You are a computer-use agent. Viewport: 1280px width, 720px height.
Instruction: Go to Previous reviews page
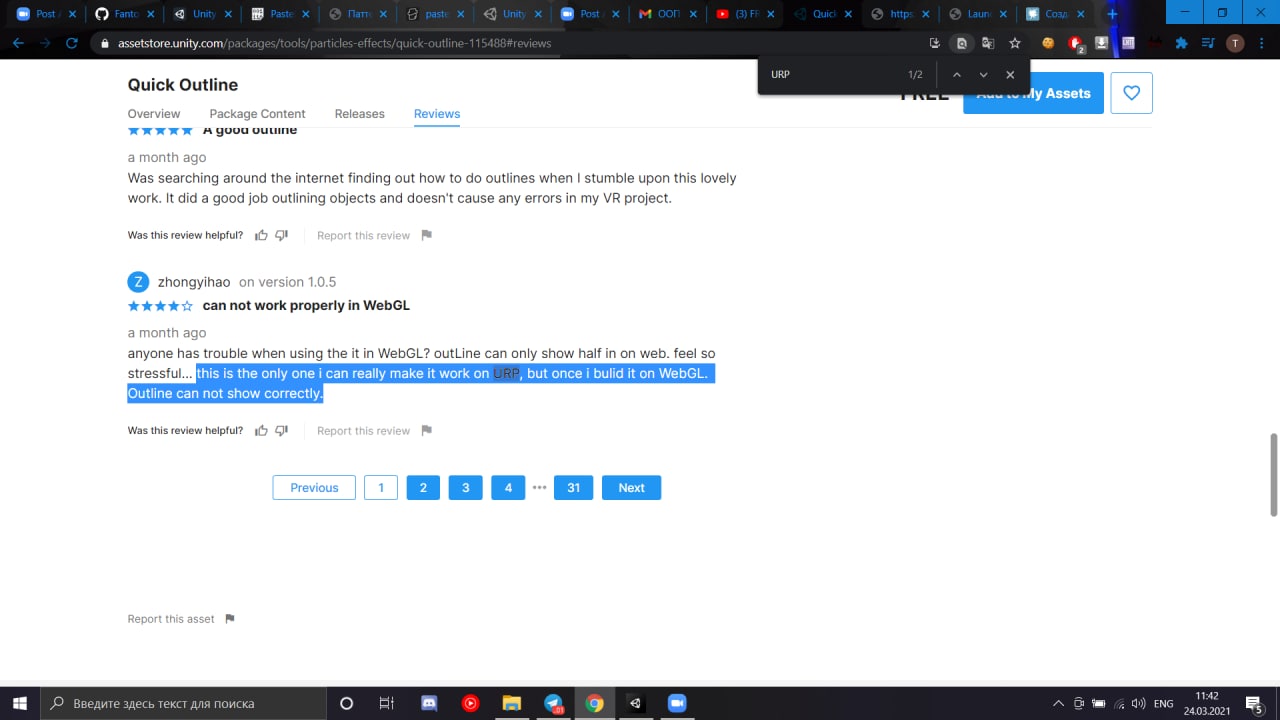[x=314, y=488]
